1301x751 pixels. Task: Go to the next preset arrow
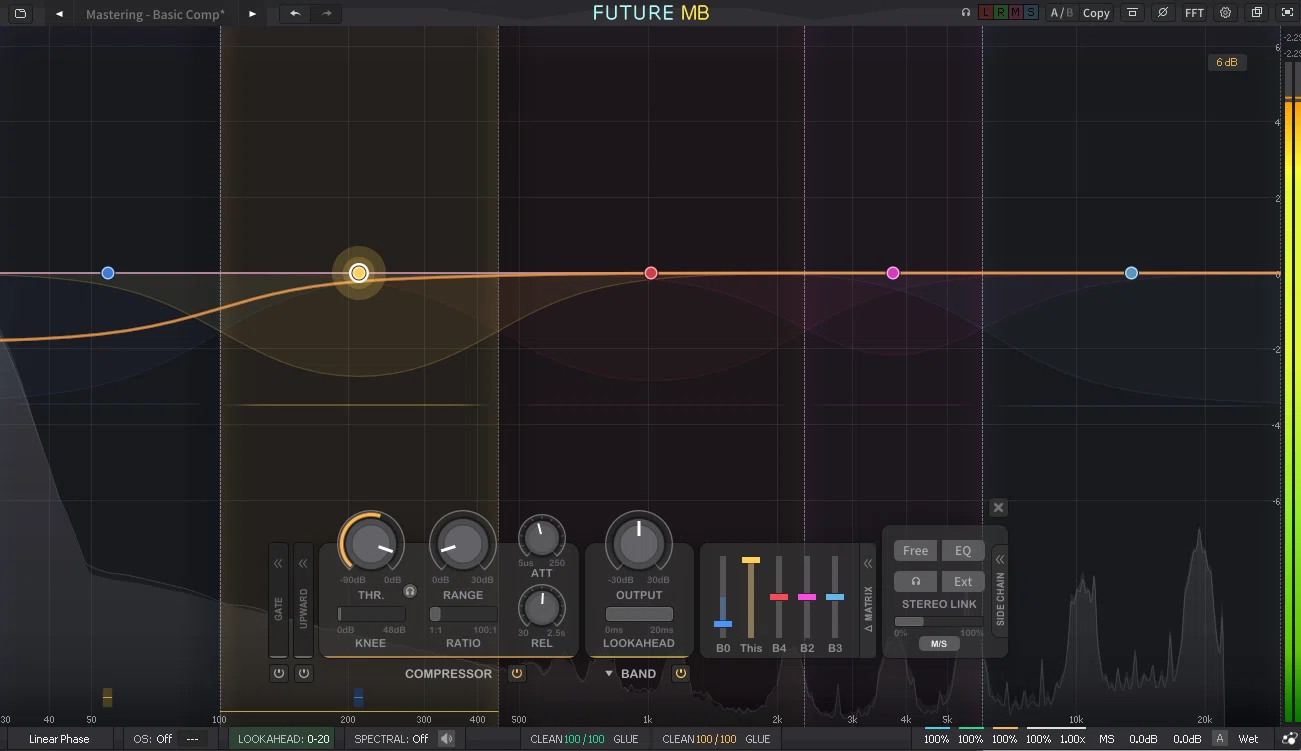[252, 14]
